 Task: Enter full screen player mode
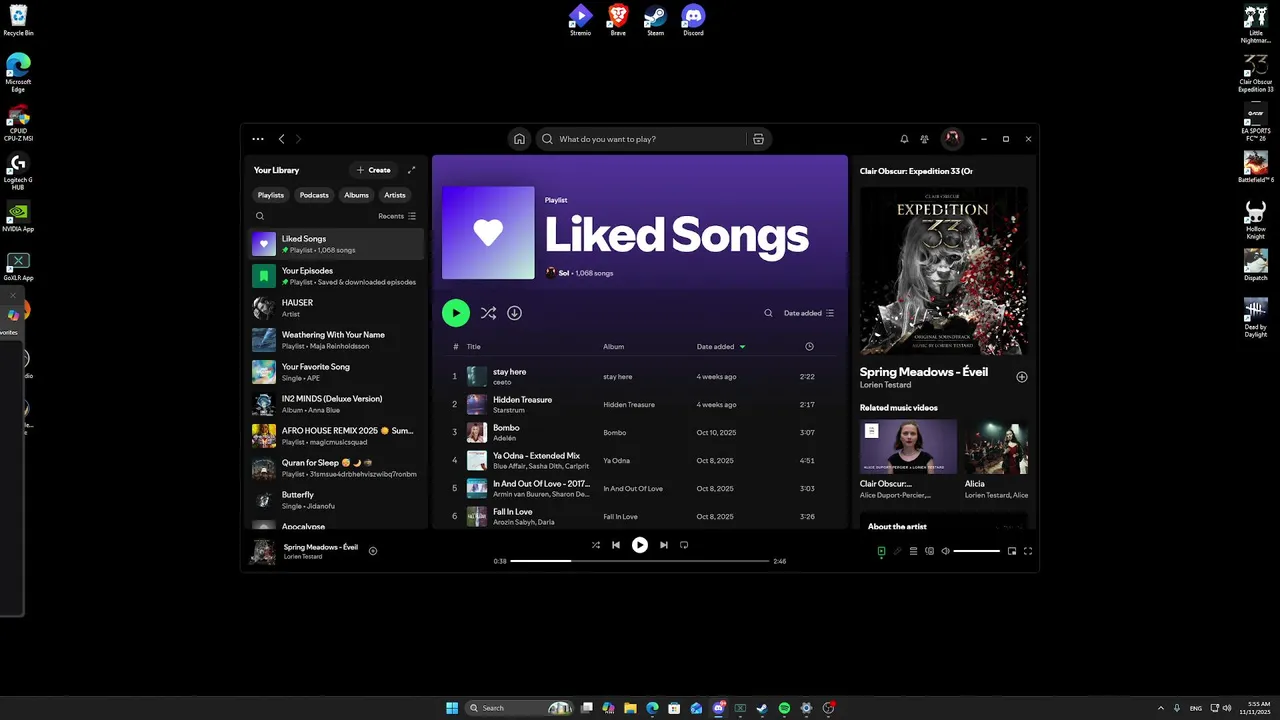click(1028, 551)
